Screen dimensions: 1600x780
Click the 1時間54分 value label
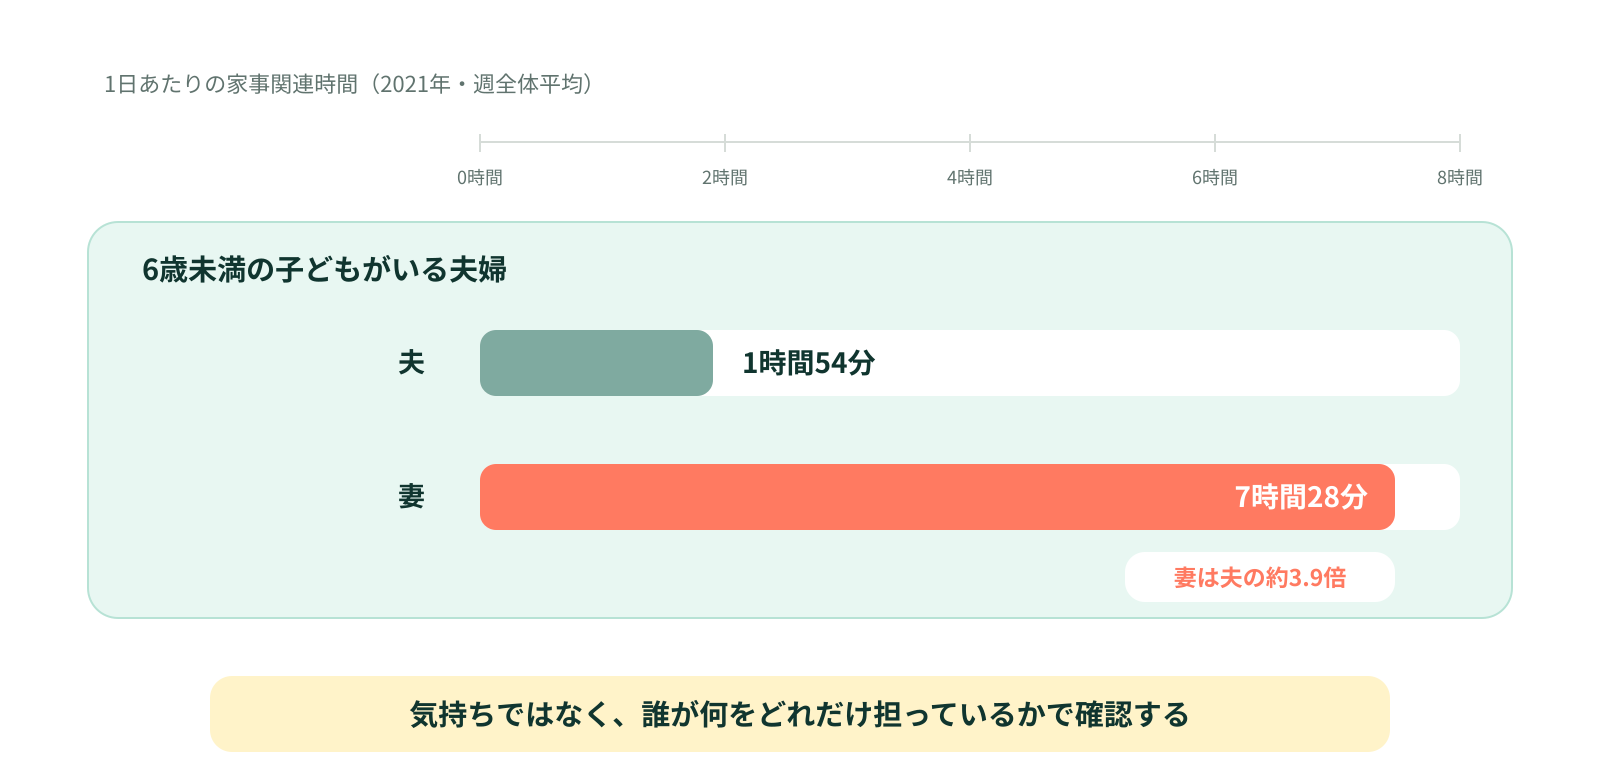809,362
